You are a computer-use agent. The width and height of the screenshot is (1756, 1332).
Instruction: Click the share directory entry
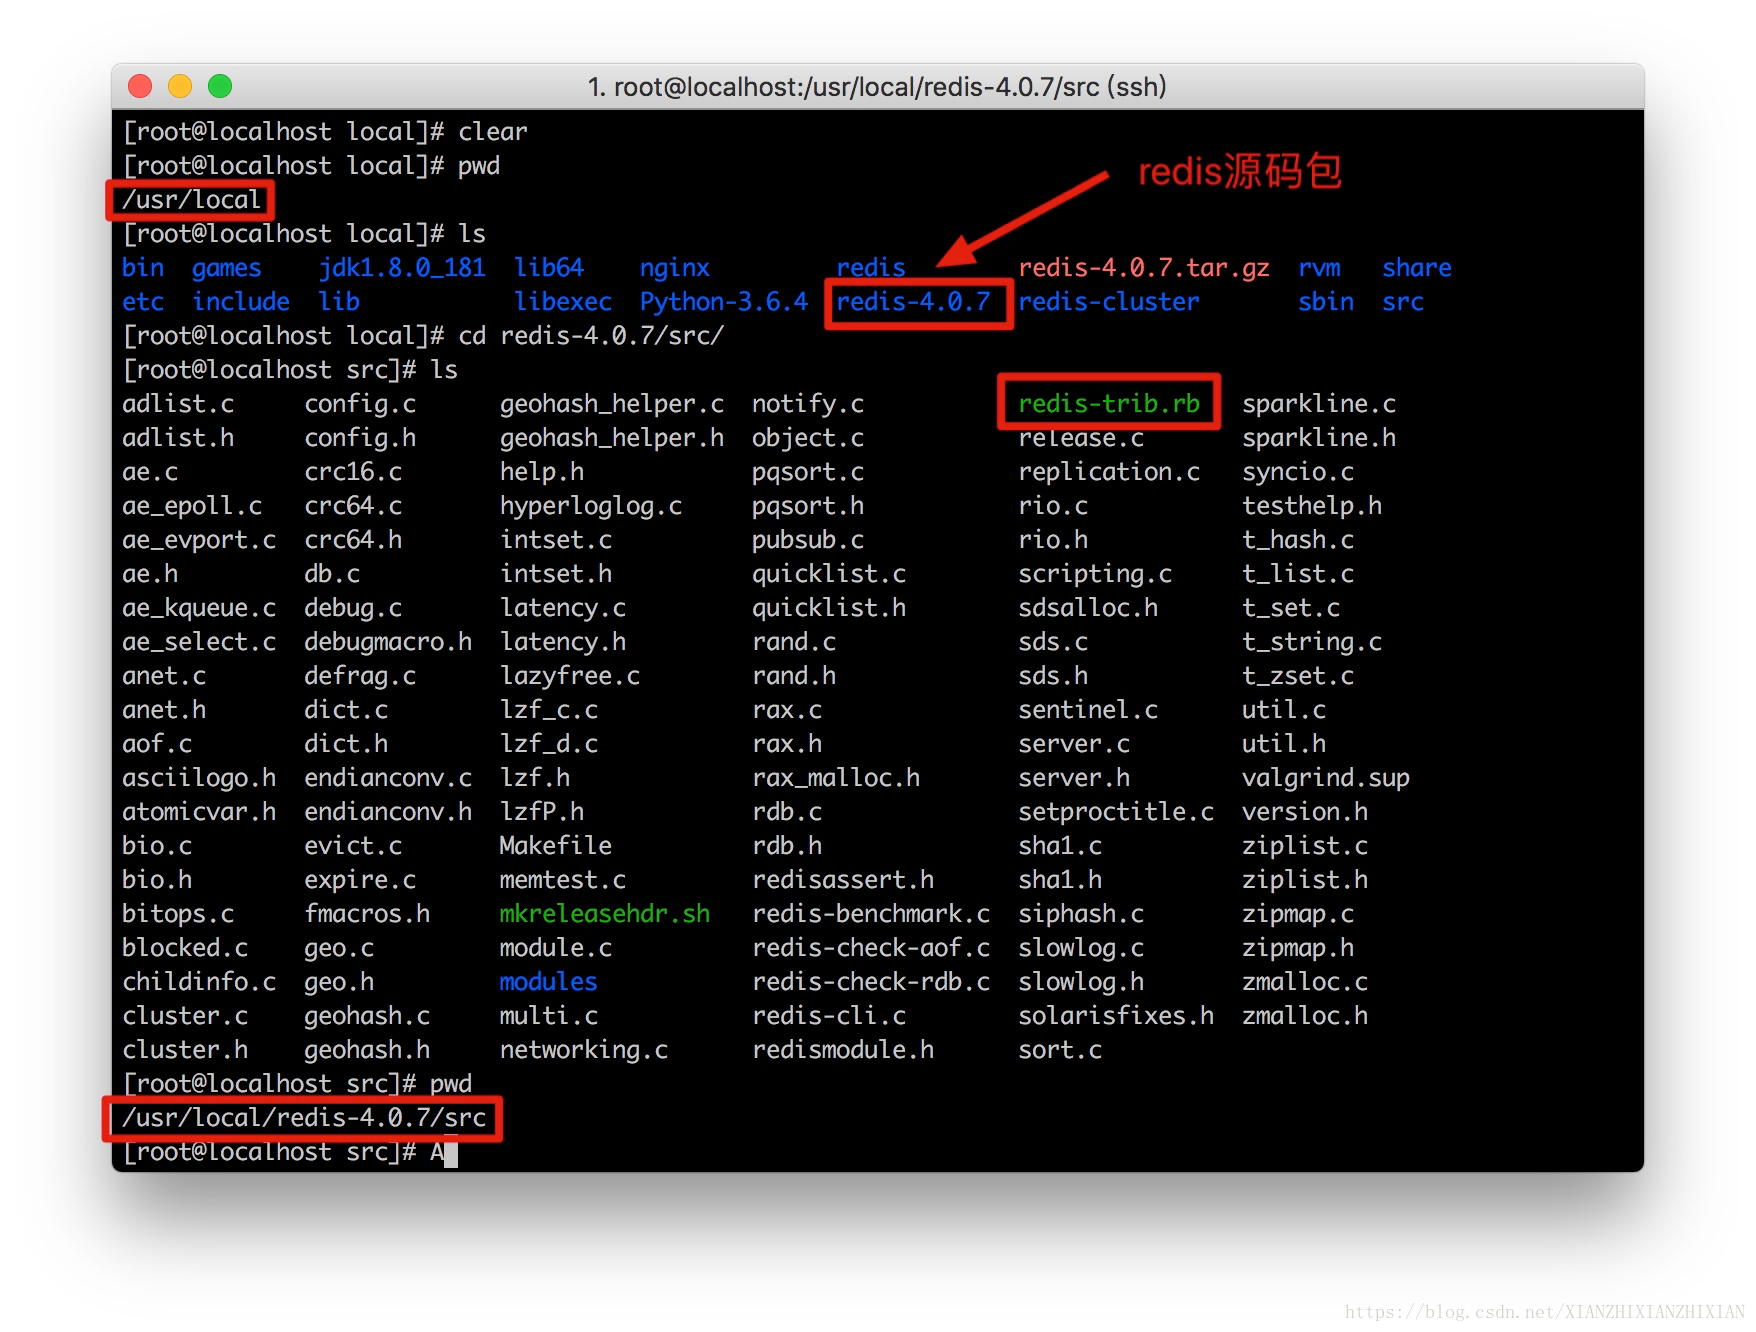pyautogui.click(x=1417, y=268)
